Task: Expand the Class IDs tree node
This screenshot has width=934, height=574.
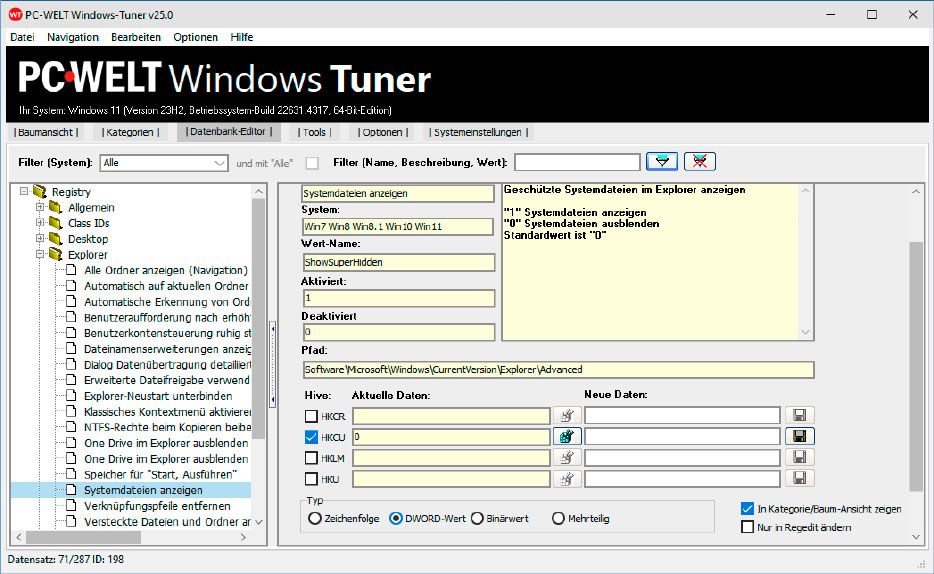Action: pos(39,222)
